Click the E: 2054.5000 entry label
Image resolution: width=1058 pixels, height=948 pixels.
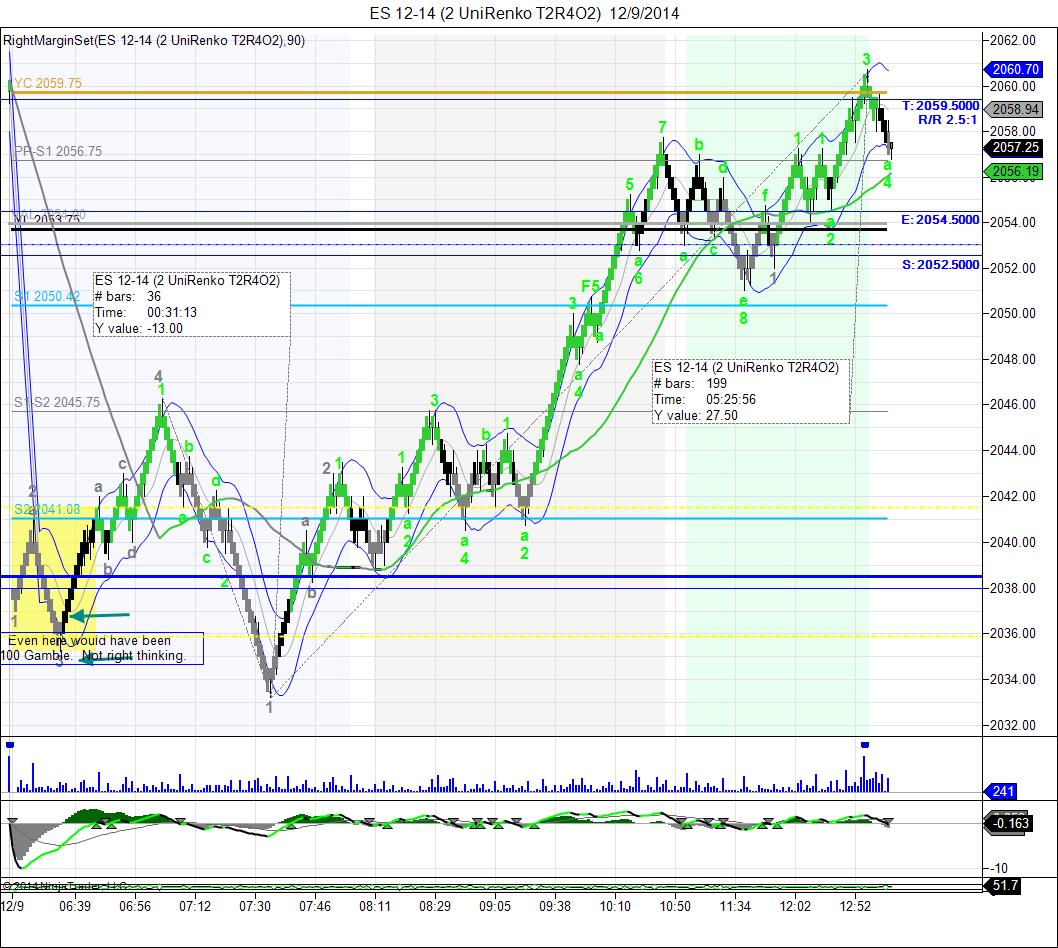pos(940,220)
